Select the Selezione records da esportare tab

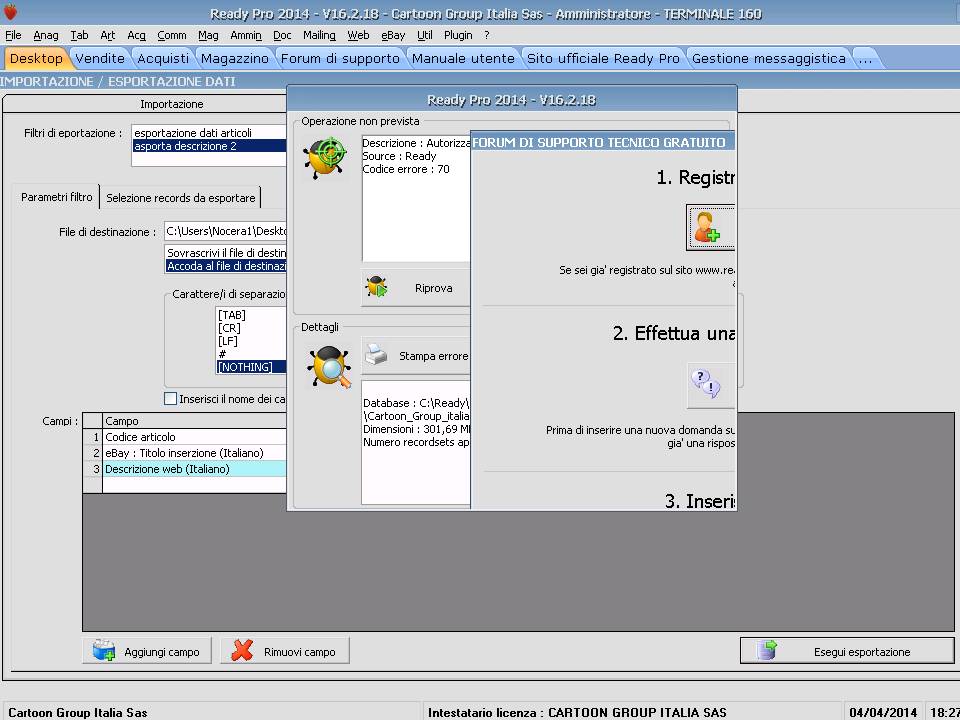[181, 198]
